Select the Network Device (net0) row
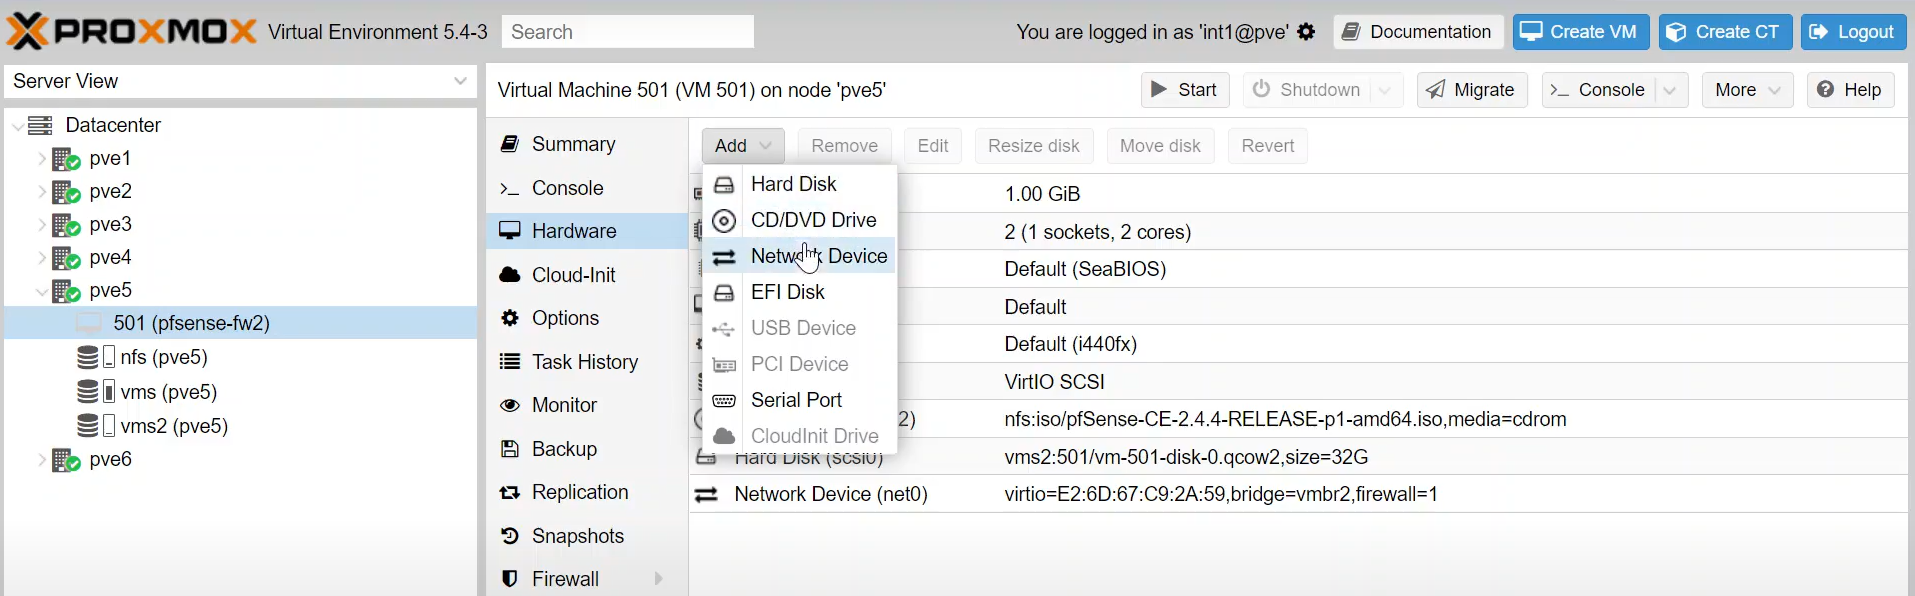Screen dimensions: 1915x596 (x=1298, y=494)
